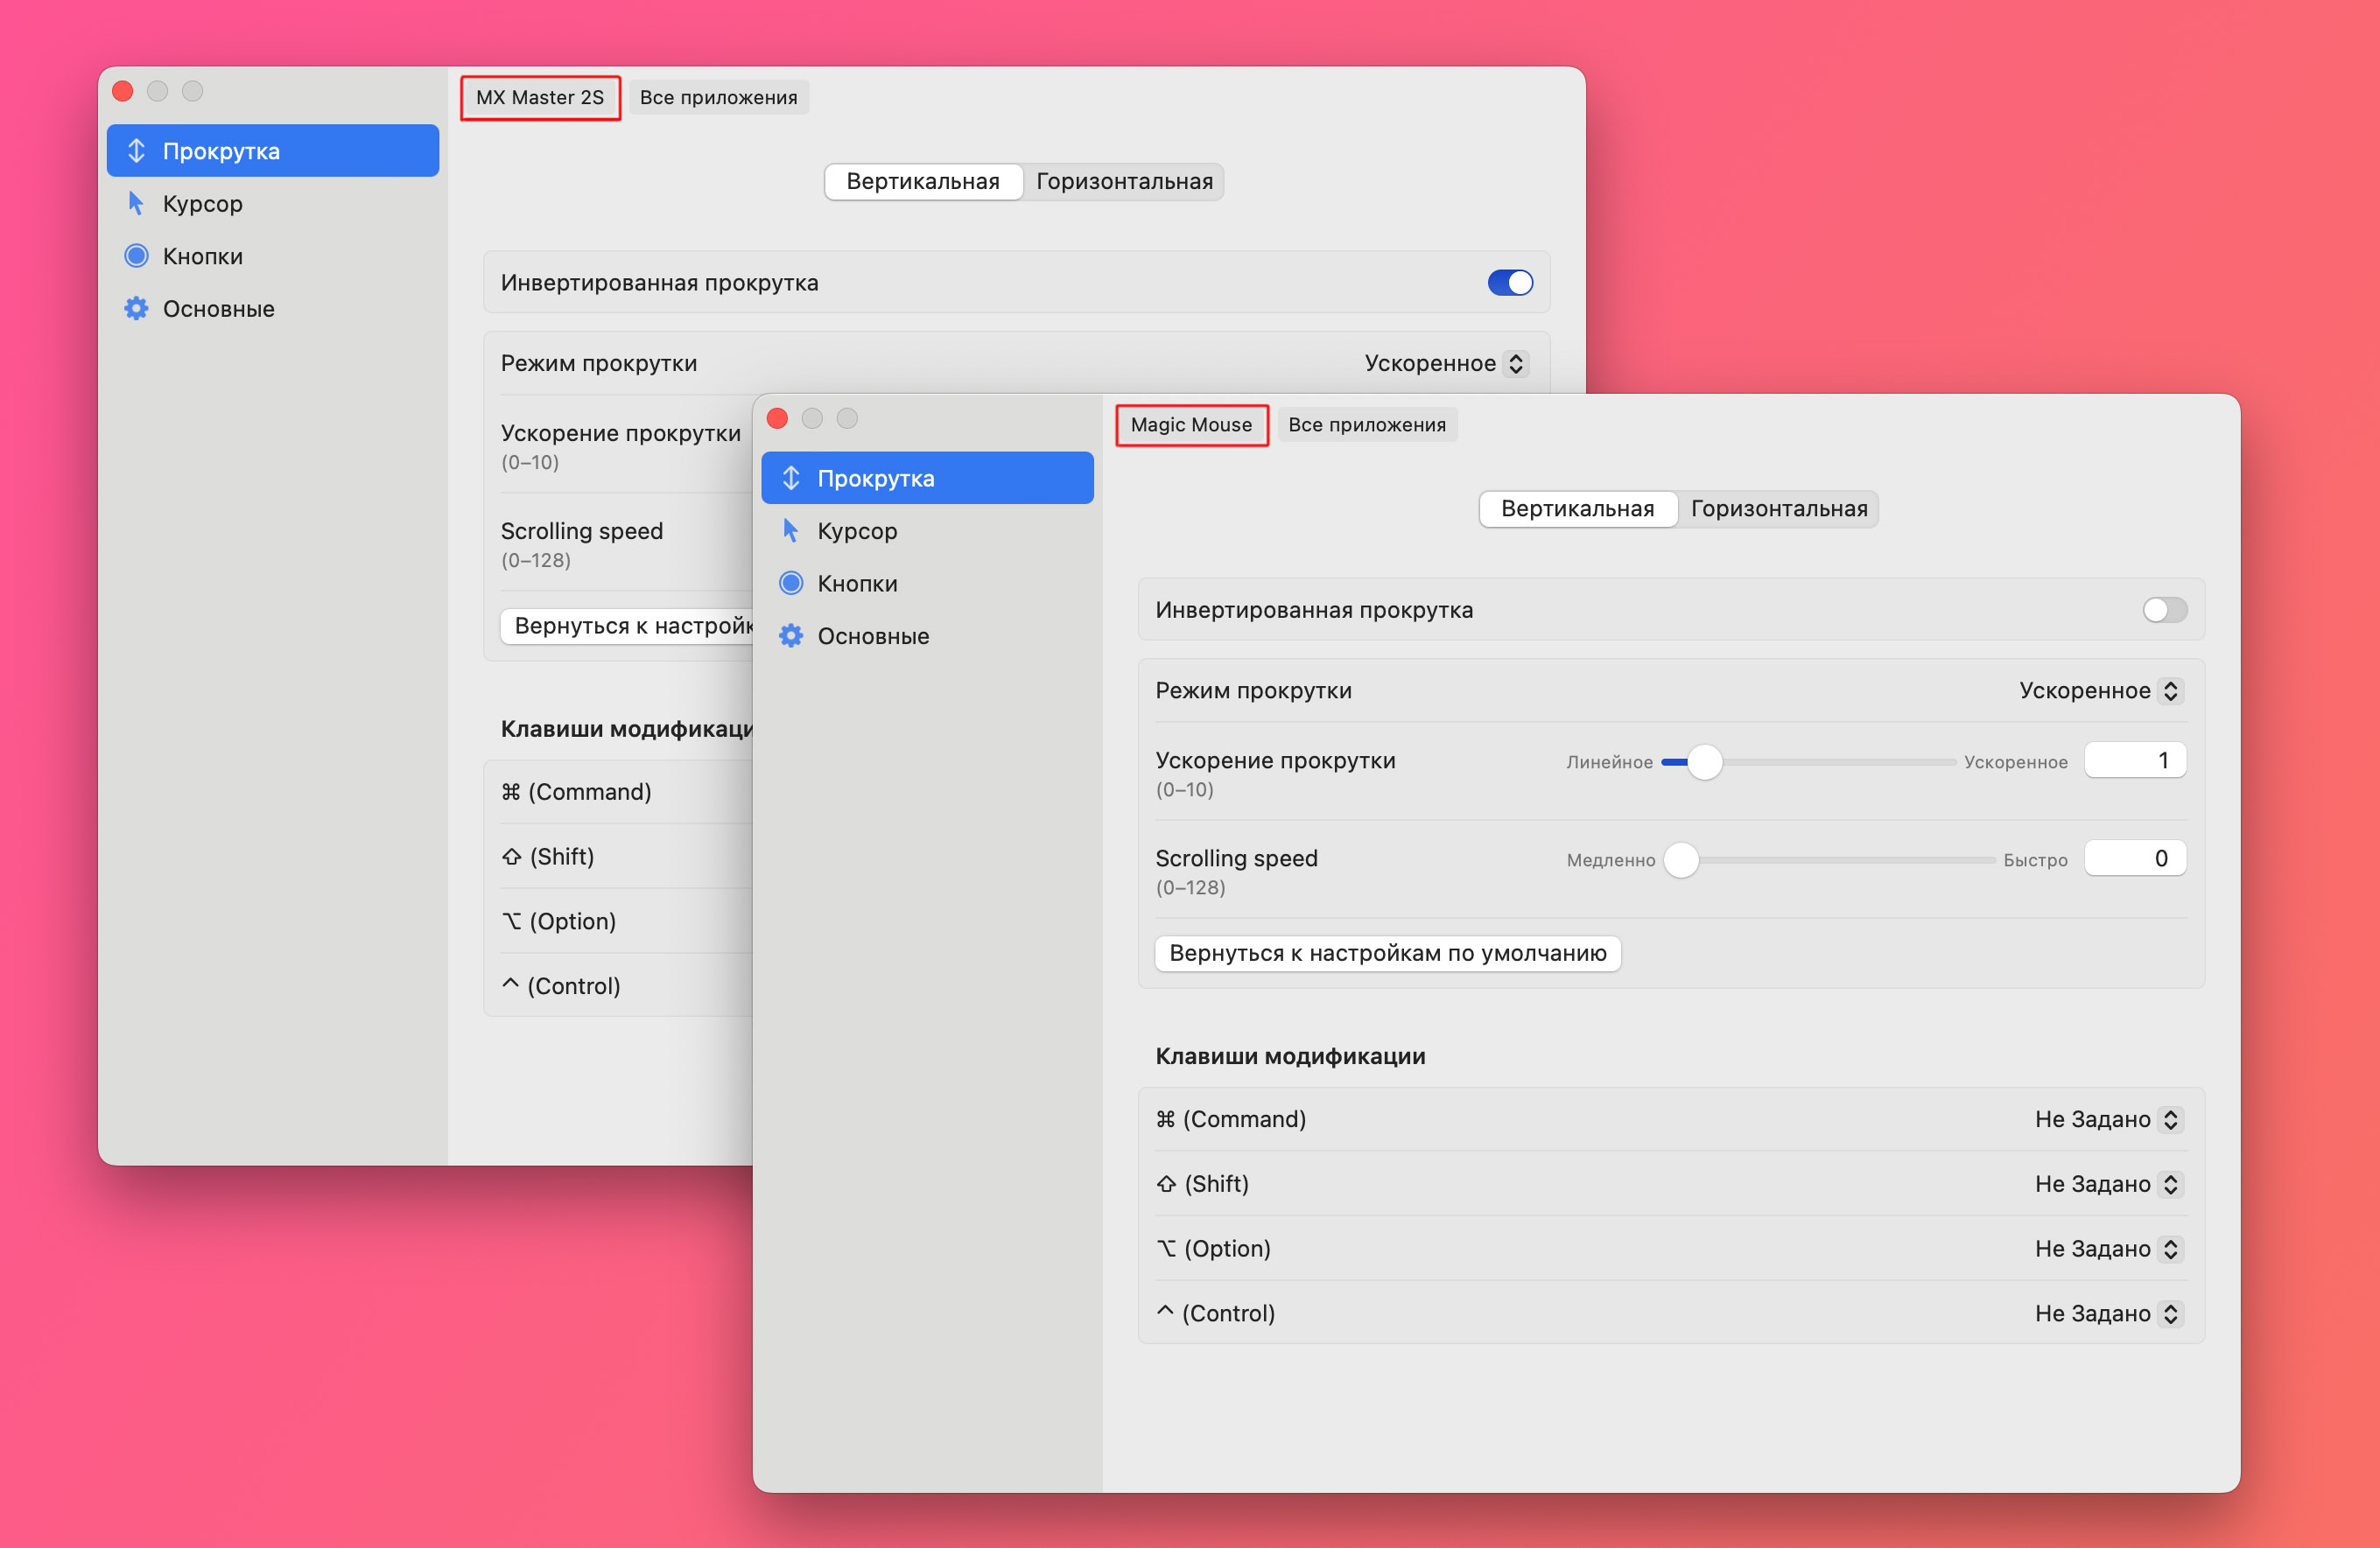Open Command modifier key Не Задано dropdown
Image resolution: width=2380 pixels, height=1548 pixels.
(x=2107, y=1119)
